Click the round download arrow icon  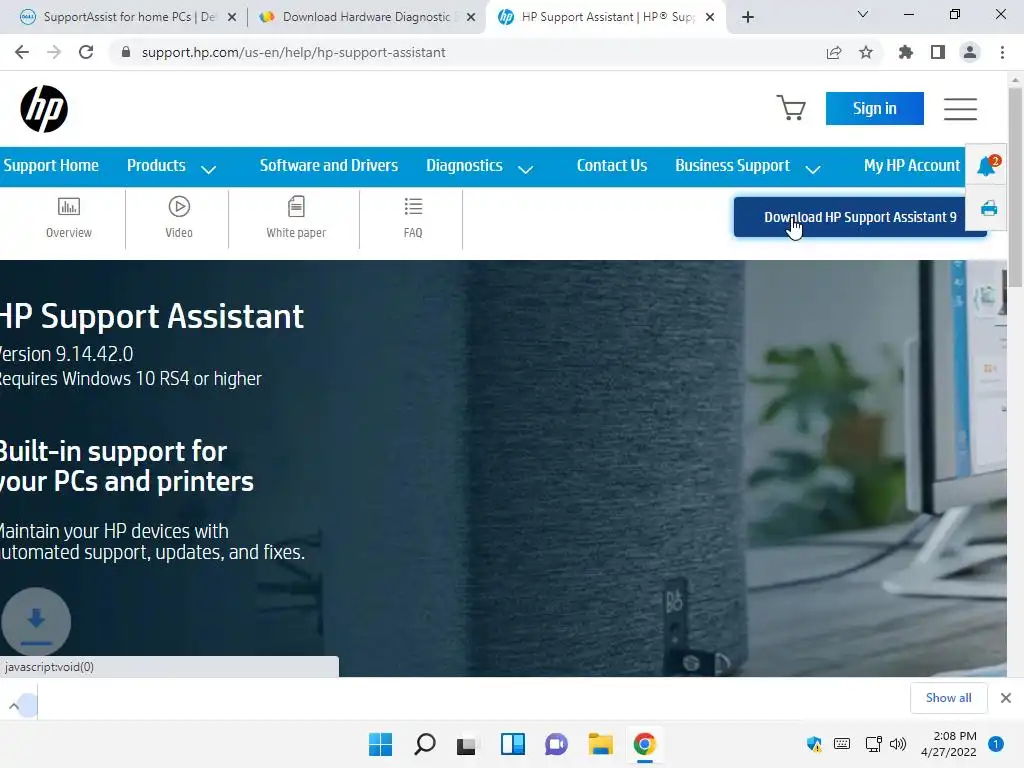(36, 622)
